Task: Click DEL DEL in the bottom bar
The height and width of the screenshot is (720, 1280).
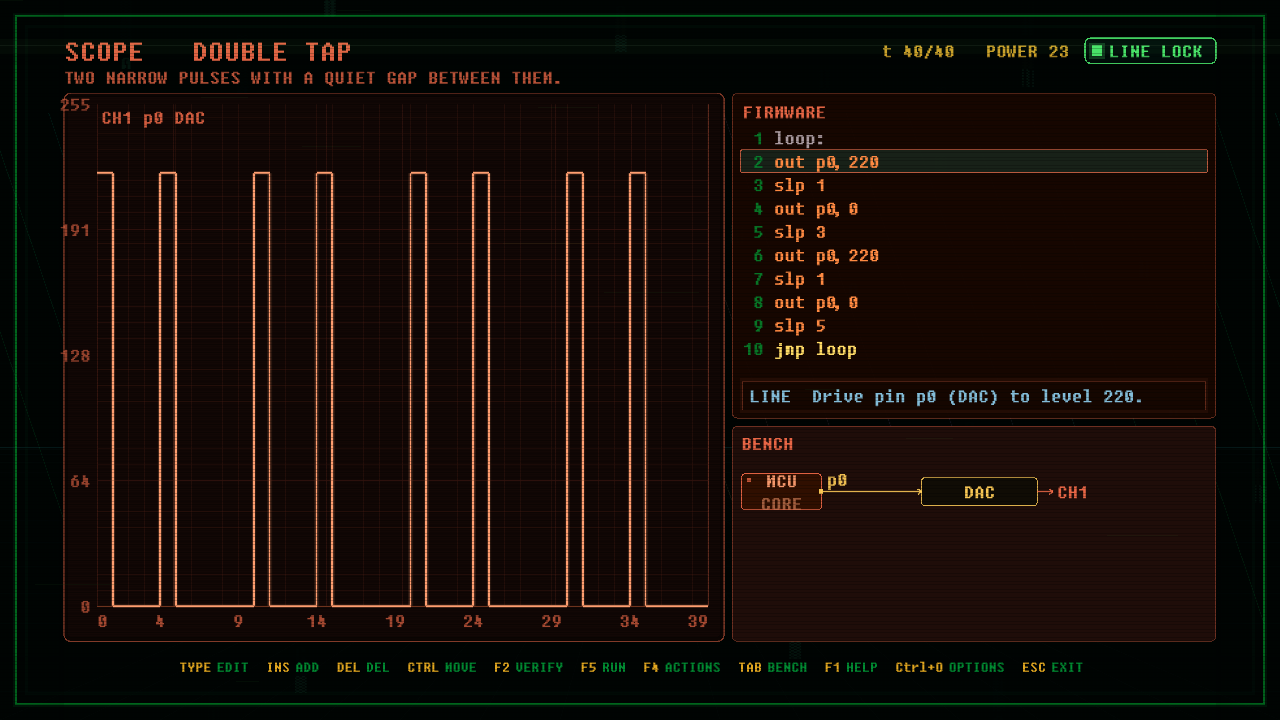Action: [x=363, y=667]
